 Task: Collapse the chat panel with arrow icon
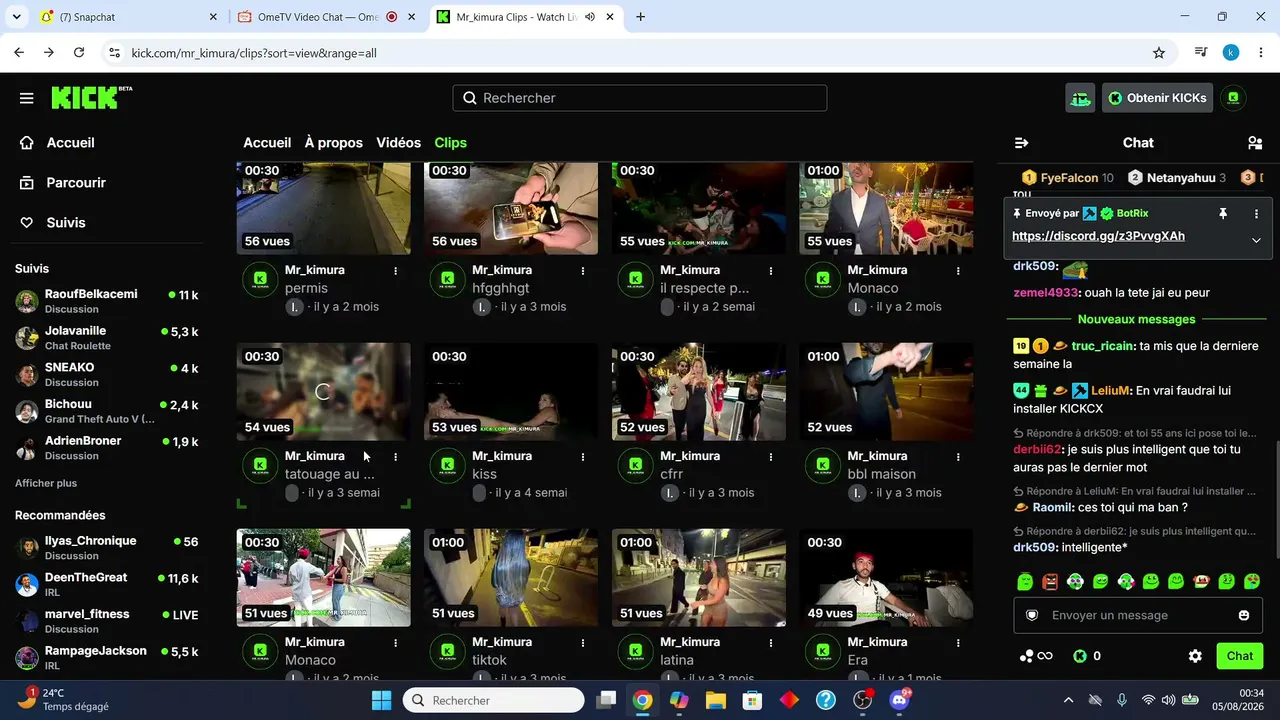pyautogui.click(x=1021, y=143)
